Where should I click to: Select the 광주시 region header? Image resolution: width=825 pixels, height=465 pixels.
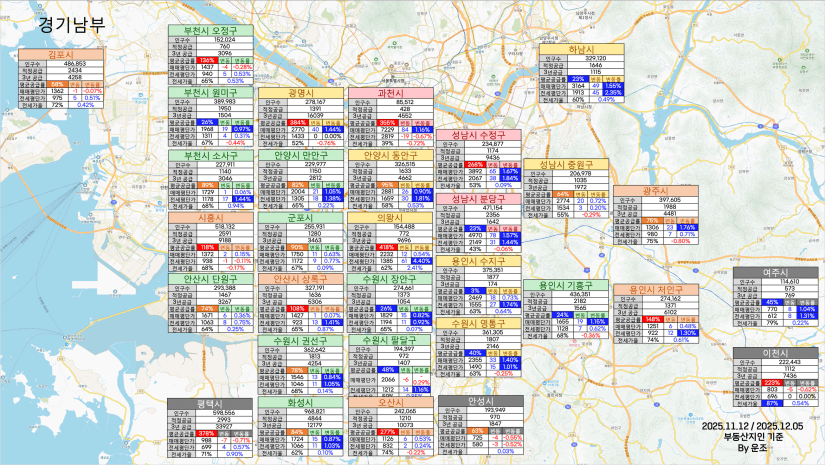pyautogui.click(x=656, y=189)
